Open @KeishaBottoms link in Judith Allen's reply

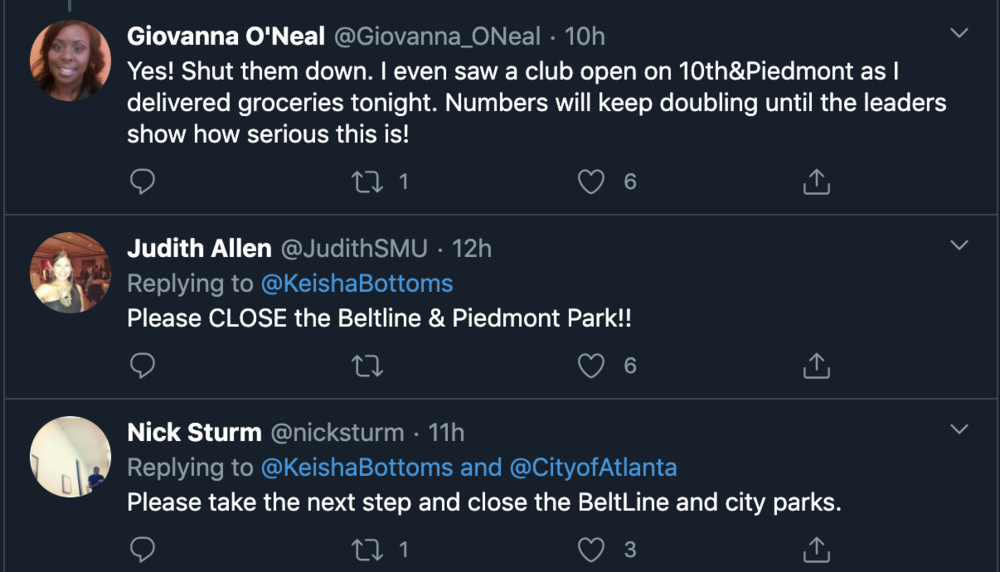click(357, 283)
